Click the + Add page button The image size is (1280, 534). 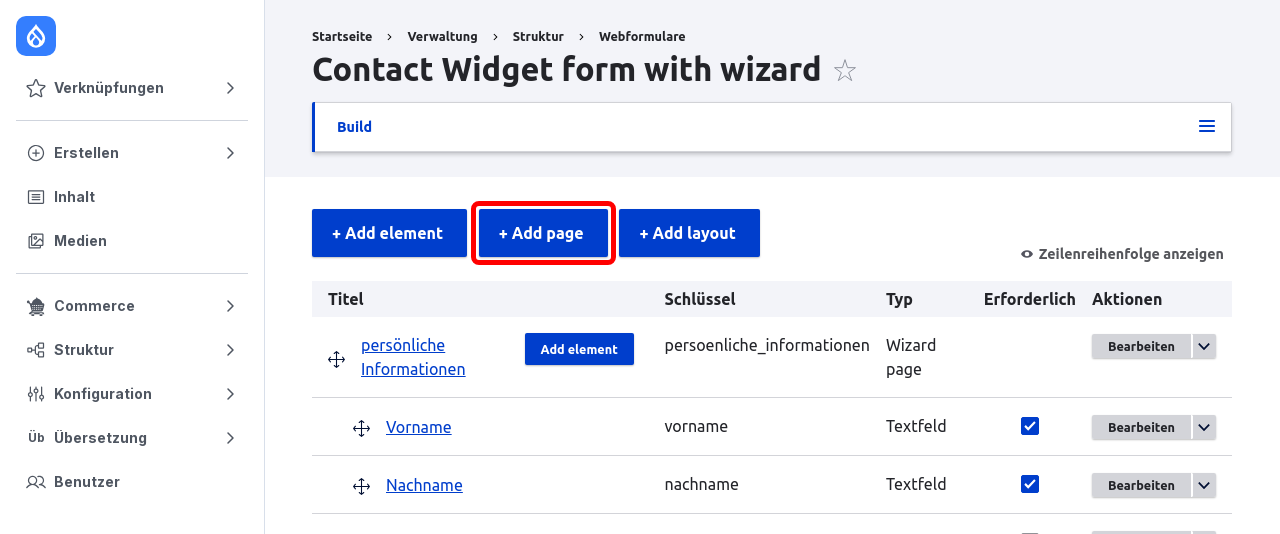541,233
